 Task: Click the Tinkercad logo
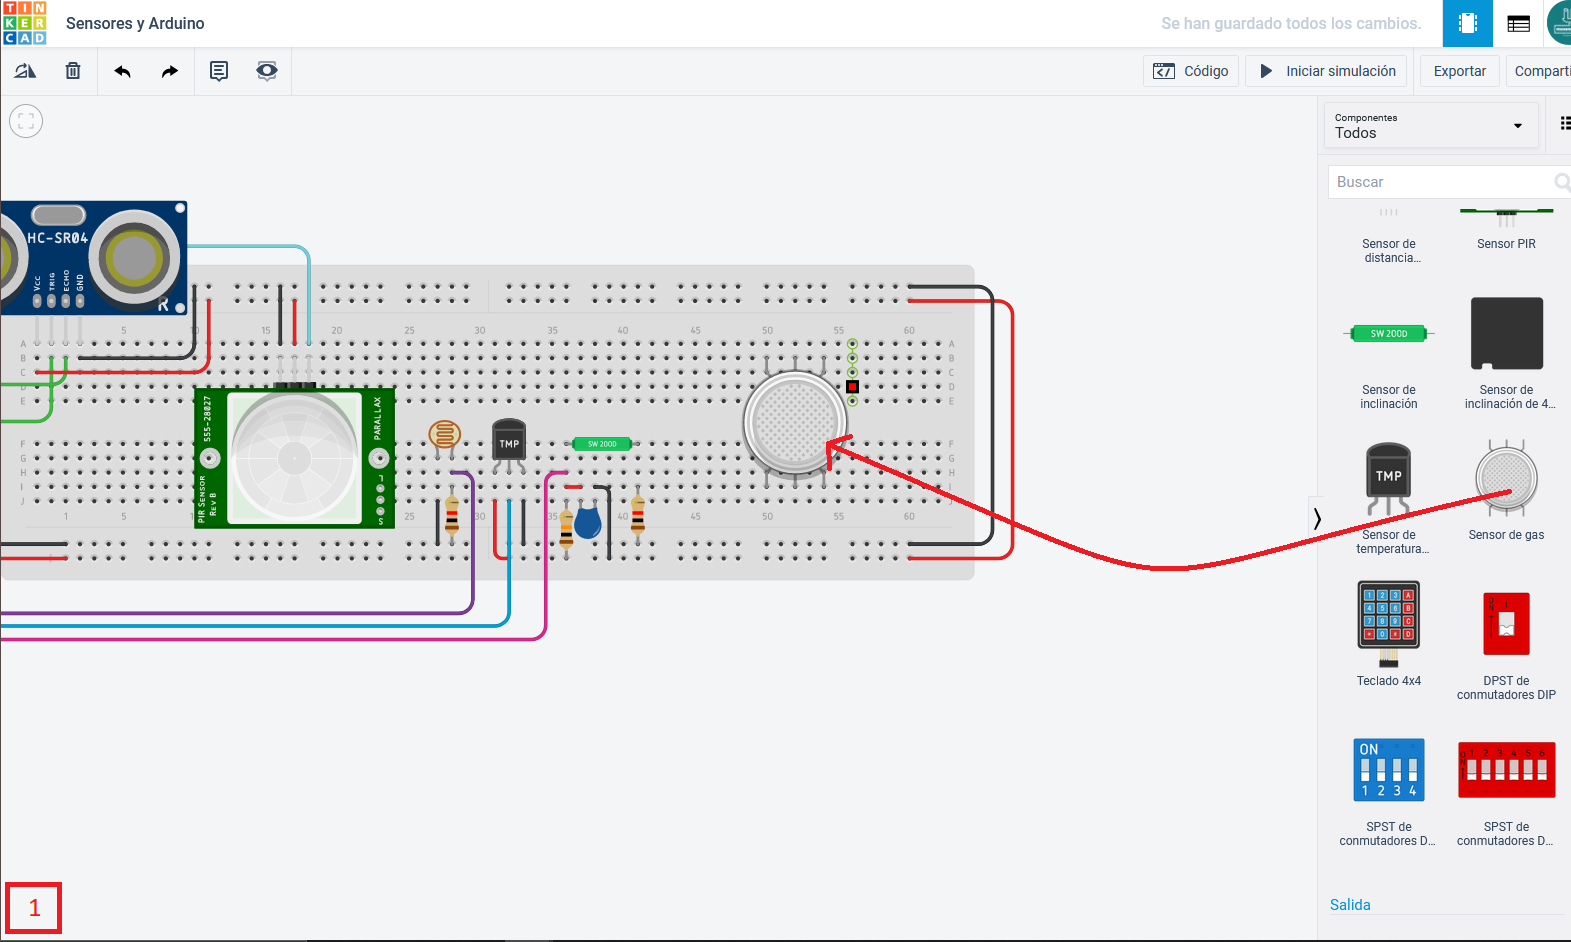pyautogui.click(x=25, y=23)
